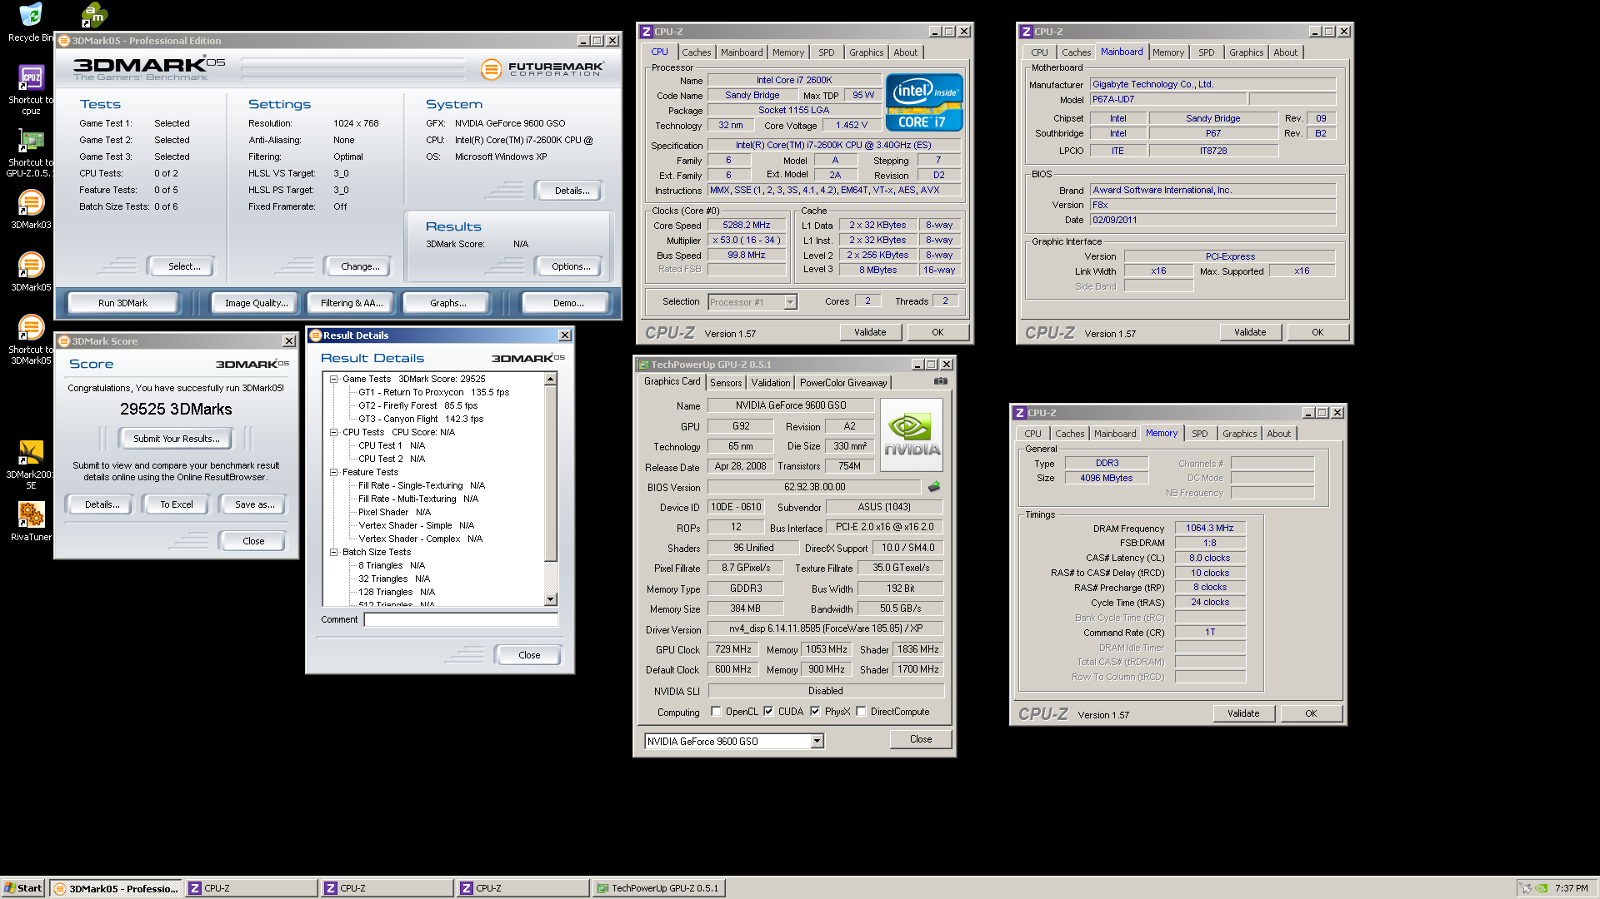This screenshot has width=1600, height=899.
Task: Click the Close button in GPU-Z
Action: pyautogui.click(x=921, y=739)
